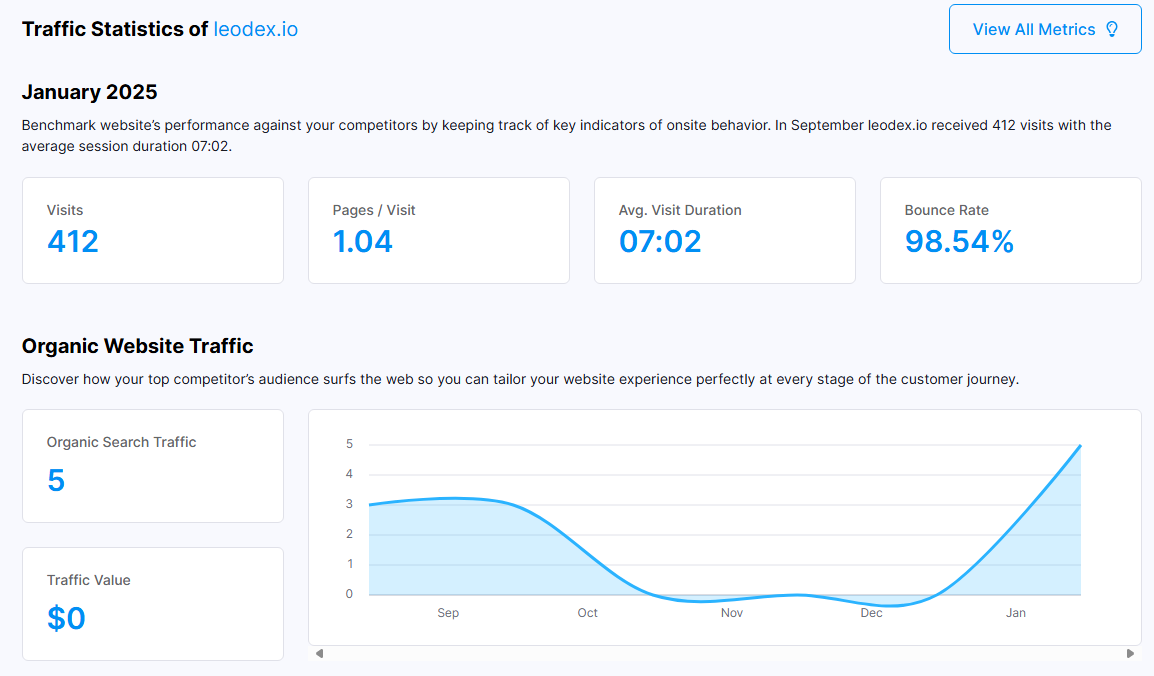Select the Pages / Visit 1.04 card

click(x=439, y=230)
